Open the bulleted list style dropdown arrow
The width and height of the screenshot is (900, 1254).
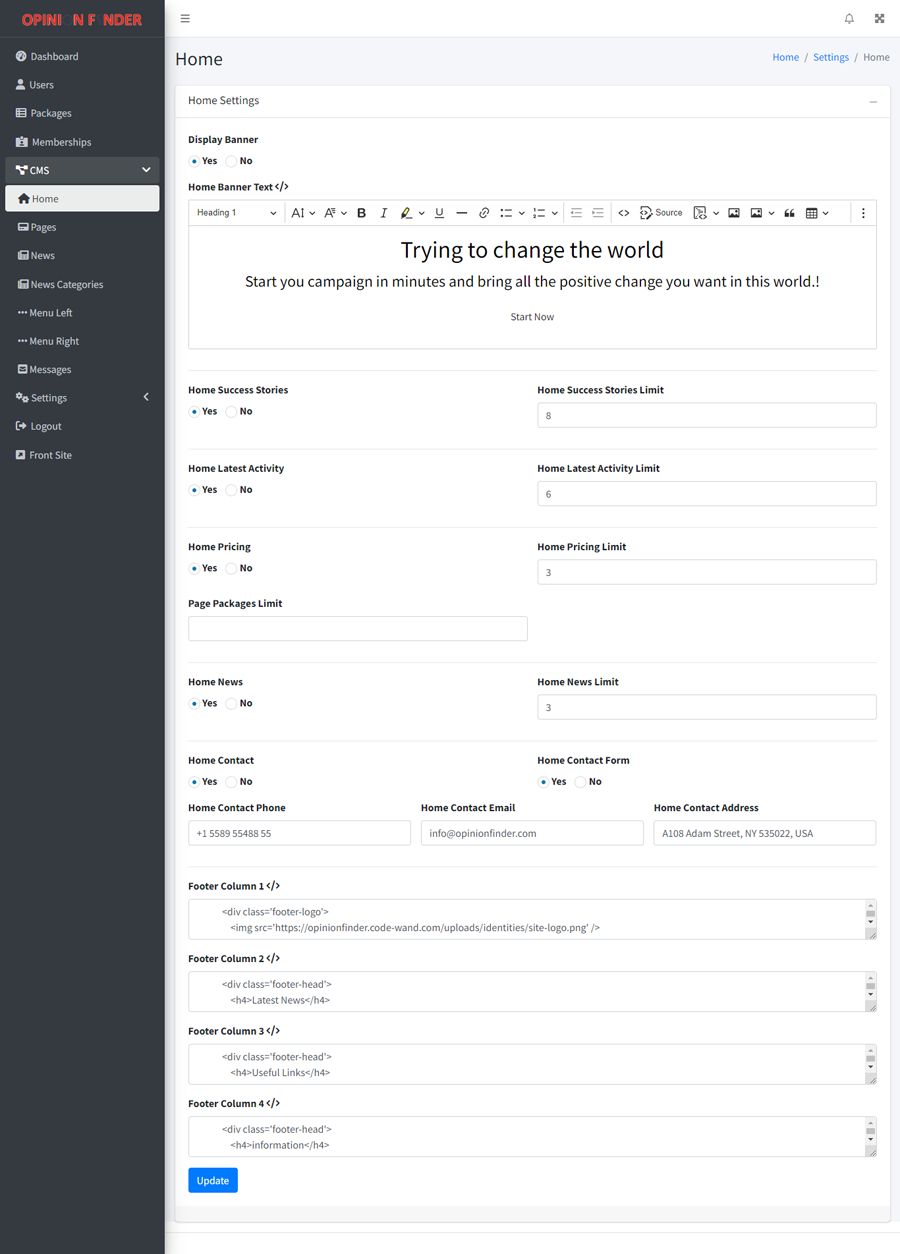[522, 213]
